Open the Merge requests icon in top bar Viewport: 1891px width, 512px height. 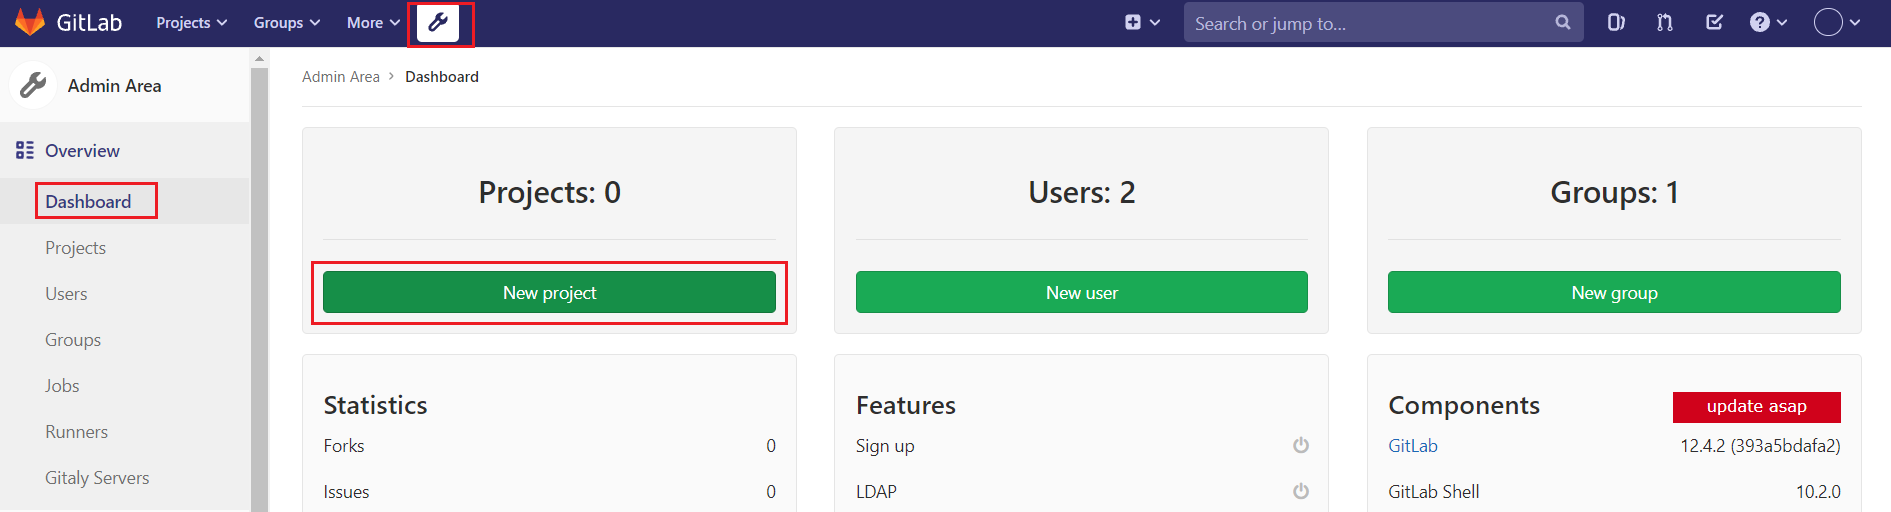[x=1665, y=22]
